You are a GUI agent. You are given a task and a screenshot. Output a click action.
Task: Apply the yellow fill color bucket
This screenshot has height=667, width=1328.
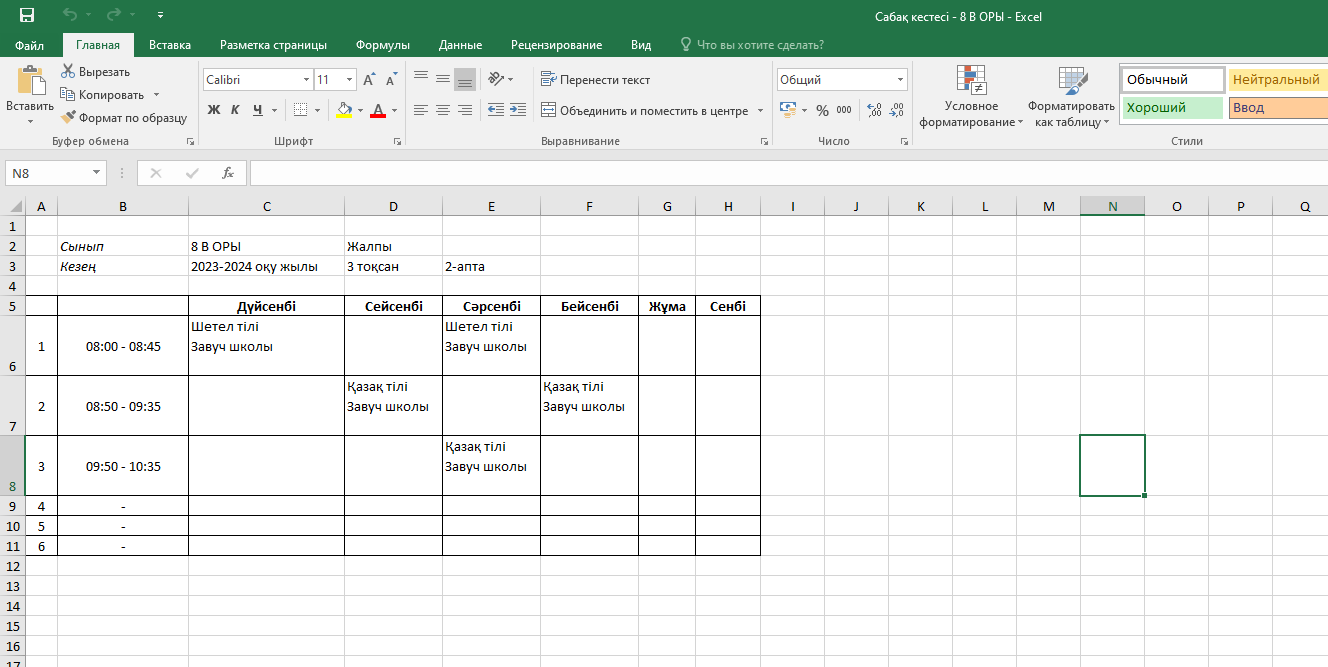(x=344, y=111)
